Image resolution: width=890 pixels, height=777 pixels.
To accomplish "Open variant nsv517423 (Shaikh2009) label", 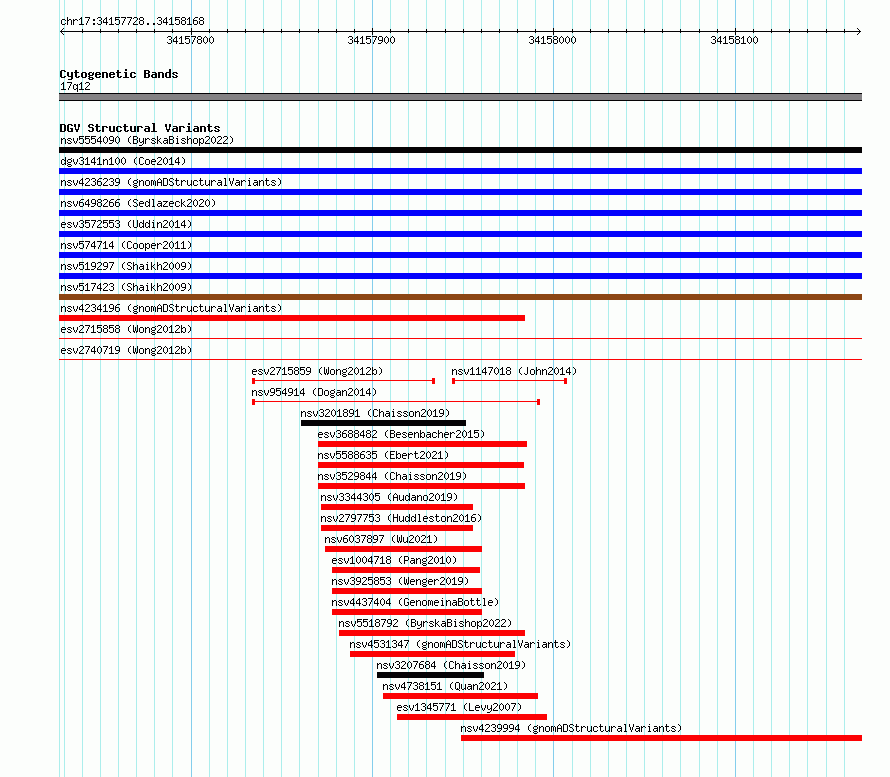I will (126, 287).
